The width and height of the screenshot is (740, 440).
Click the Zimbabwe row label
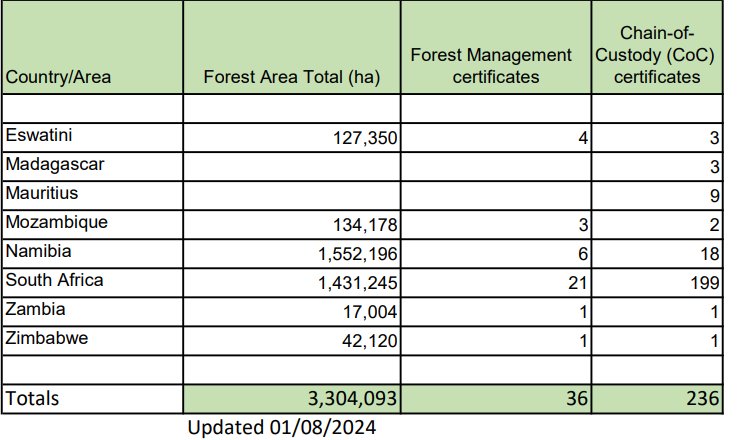[x=47, y=338]
